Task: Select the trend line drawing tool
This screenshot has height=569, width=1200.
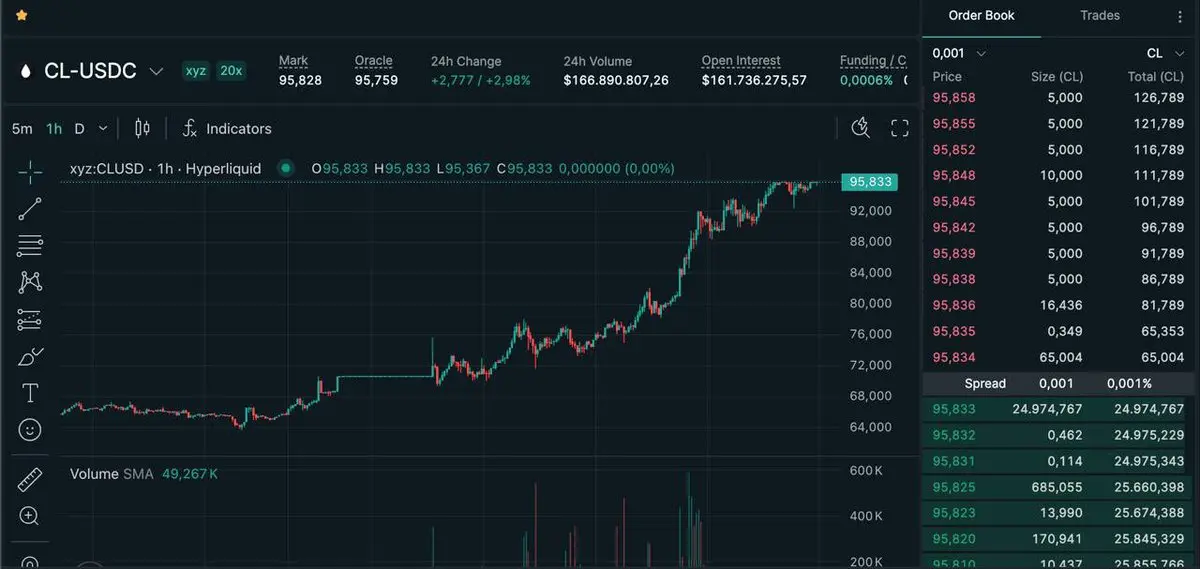Action: click(30, 208)
